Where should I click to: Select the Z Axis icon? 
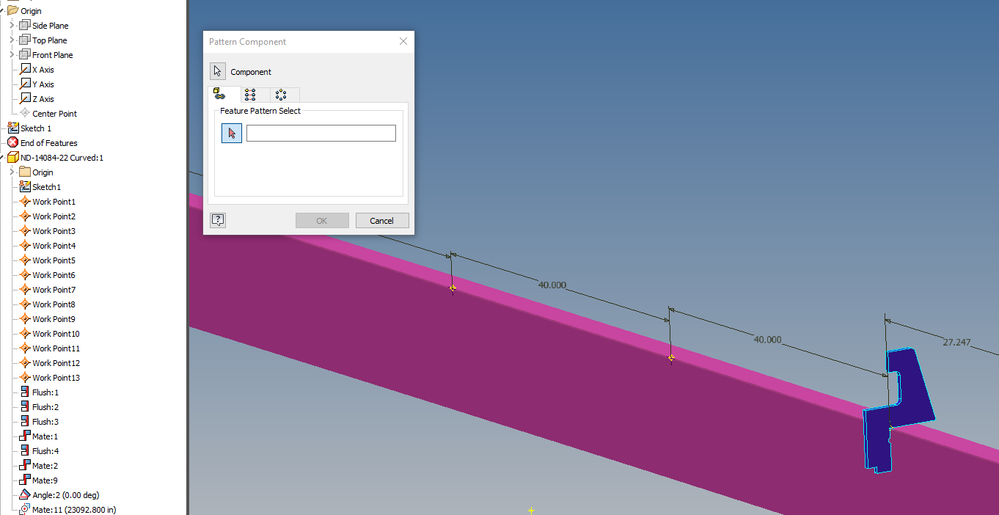click(25, 99)
